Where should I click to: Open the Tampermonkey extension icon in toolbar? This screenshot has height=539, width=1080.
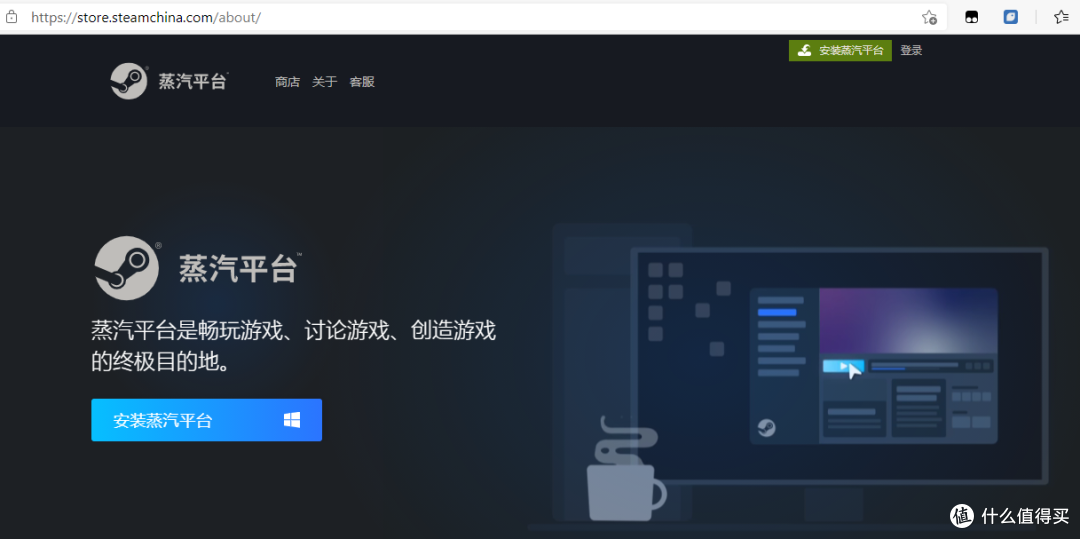click(971, 17)
